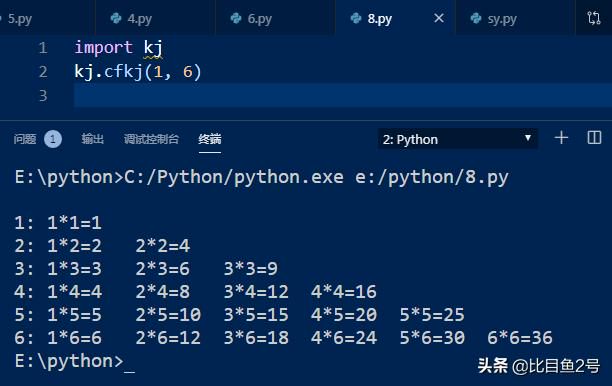
Task: Place cursor on empty line 3
Action: (343, 95)
